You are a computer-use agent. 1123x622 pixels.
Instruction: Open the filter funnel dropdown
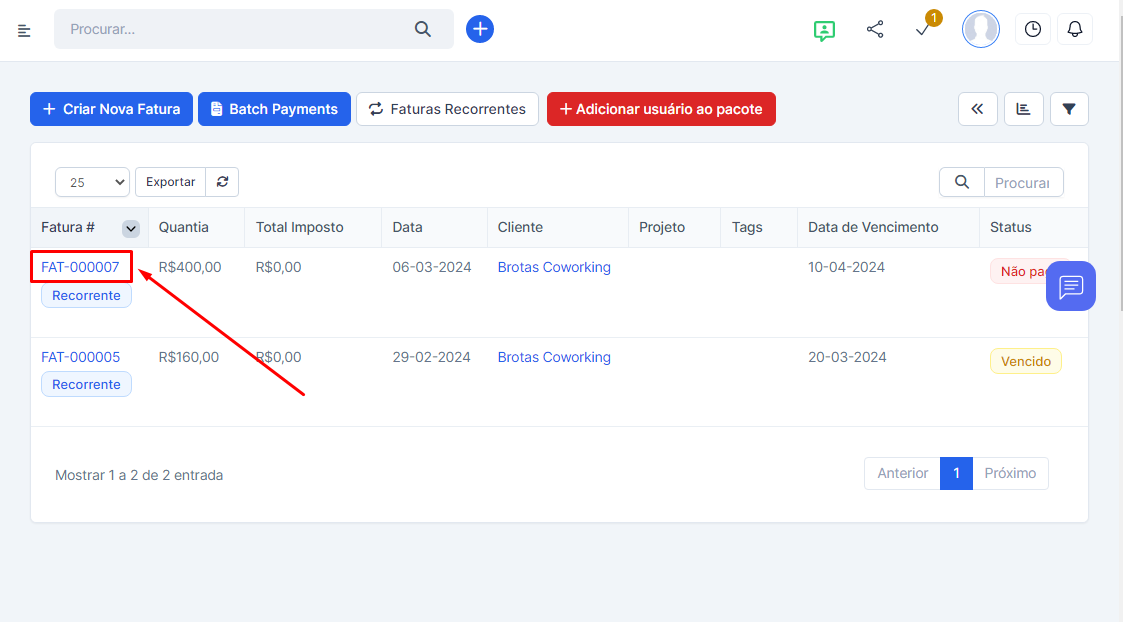point(1069,109)
